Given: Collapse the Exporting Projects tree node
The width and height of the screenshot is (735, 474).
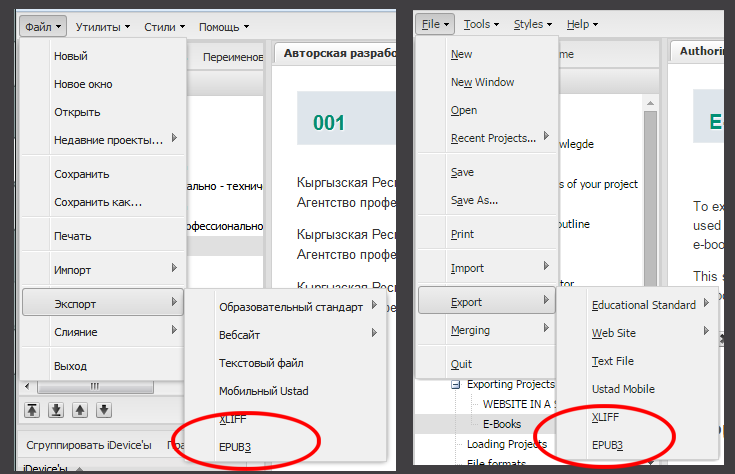Looking at the screenshot, I should (x=455, y=384).
